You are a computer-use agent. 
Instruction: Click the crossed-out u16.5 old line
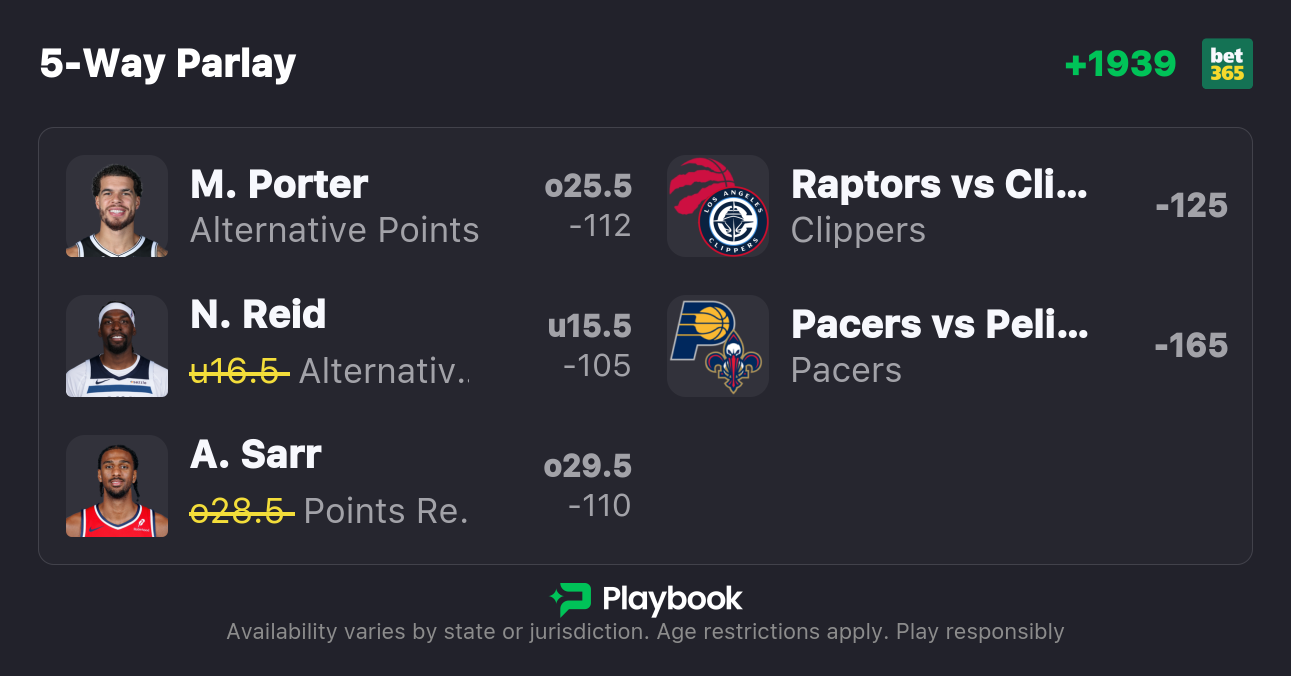pyautogui.click(x=239, y=371)
